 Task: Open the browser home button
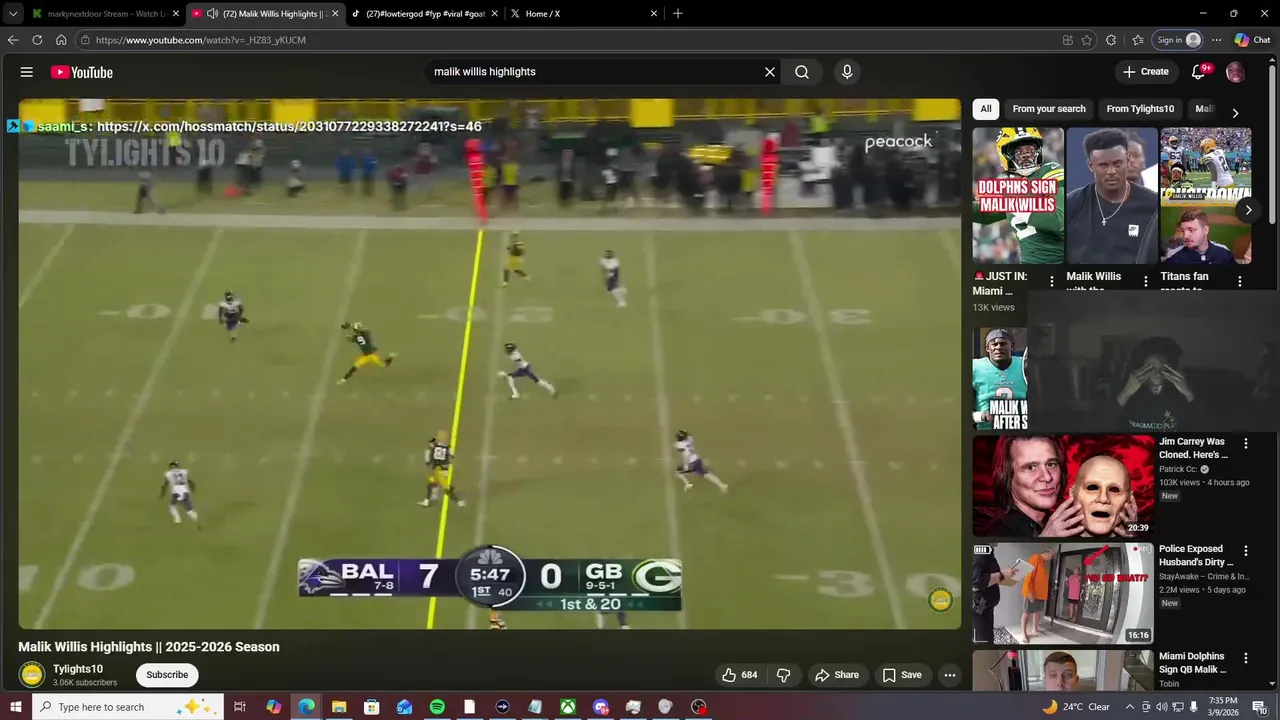61,40
